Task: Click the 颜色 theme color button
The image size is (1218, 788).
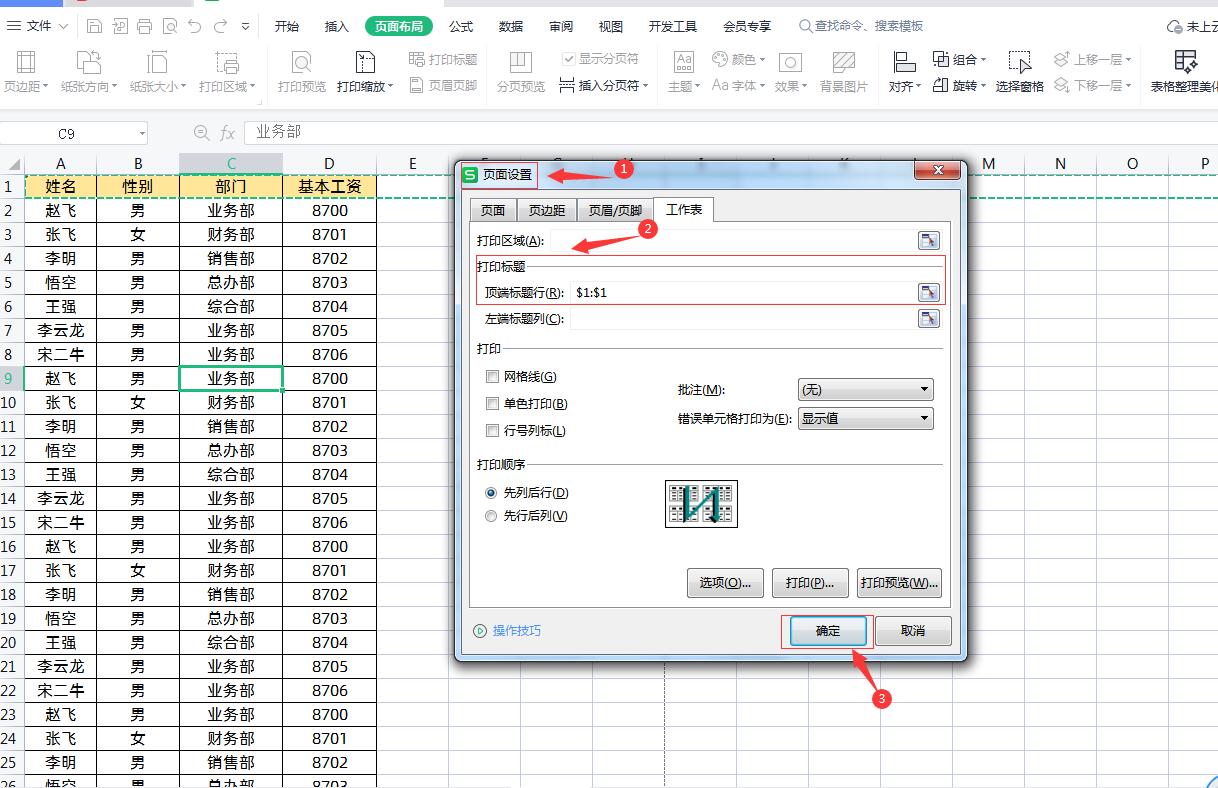Action: pos(739,60)
